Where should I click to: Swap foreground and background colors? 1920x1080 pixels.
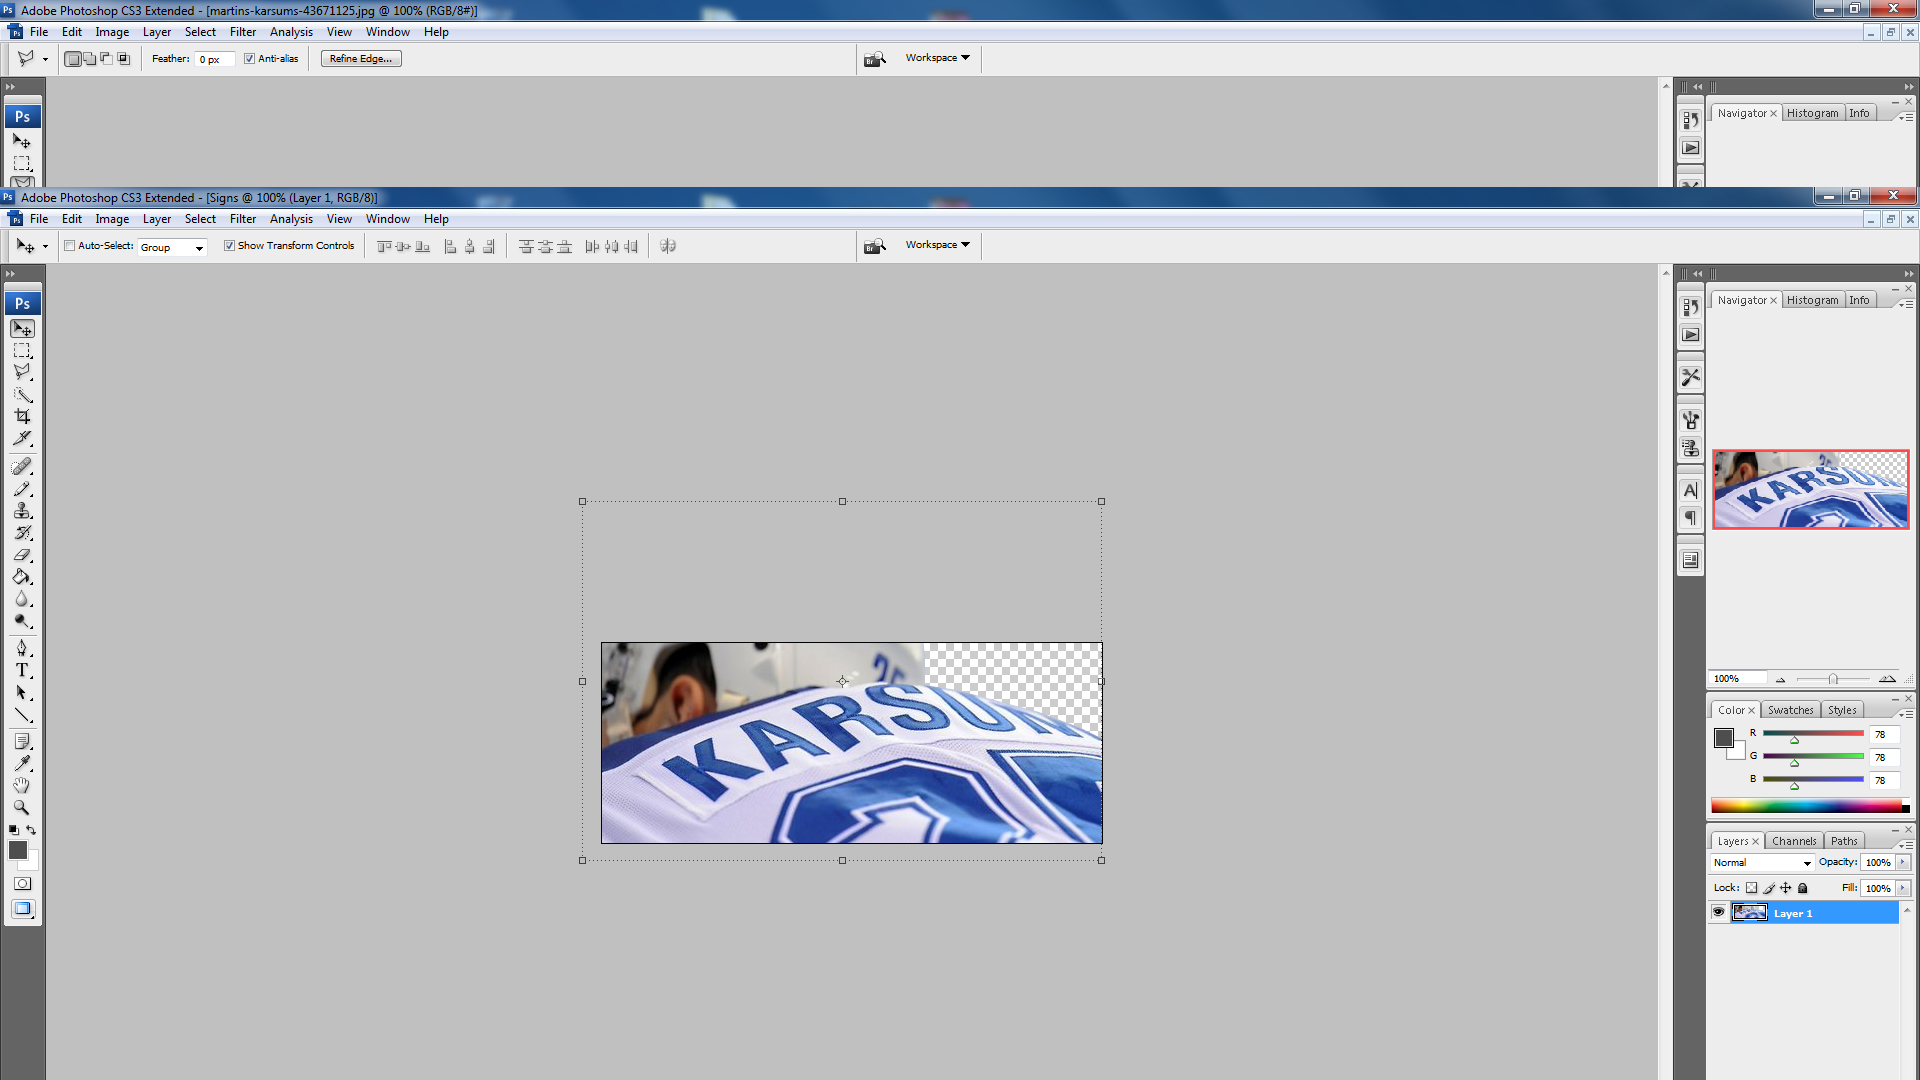coord(31,830)
